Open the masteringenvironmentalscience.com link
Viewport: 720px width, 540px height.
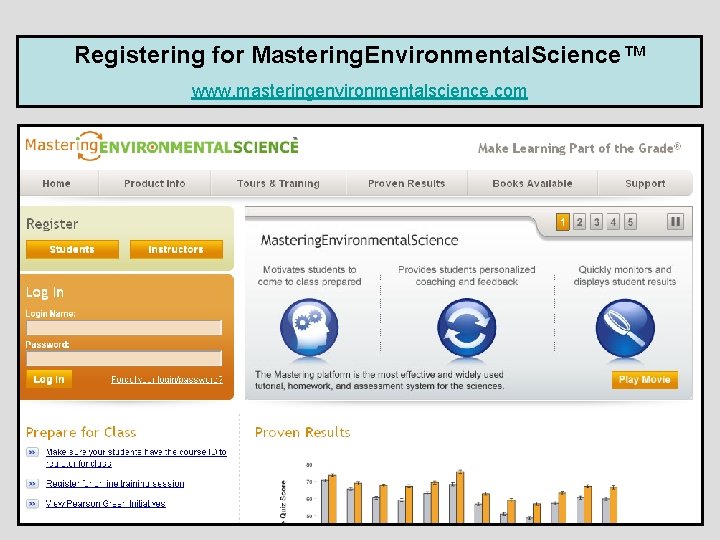[359, 91]
